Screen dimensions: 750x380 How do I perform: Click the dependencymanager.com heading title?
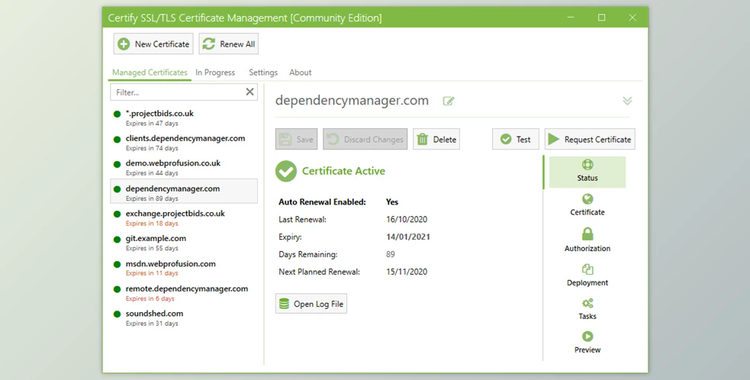coord(352,101)
